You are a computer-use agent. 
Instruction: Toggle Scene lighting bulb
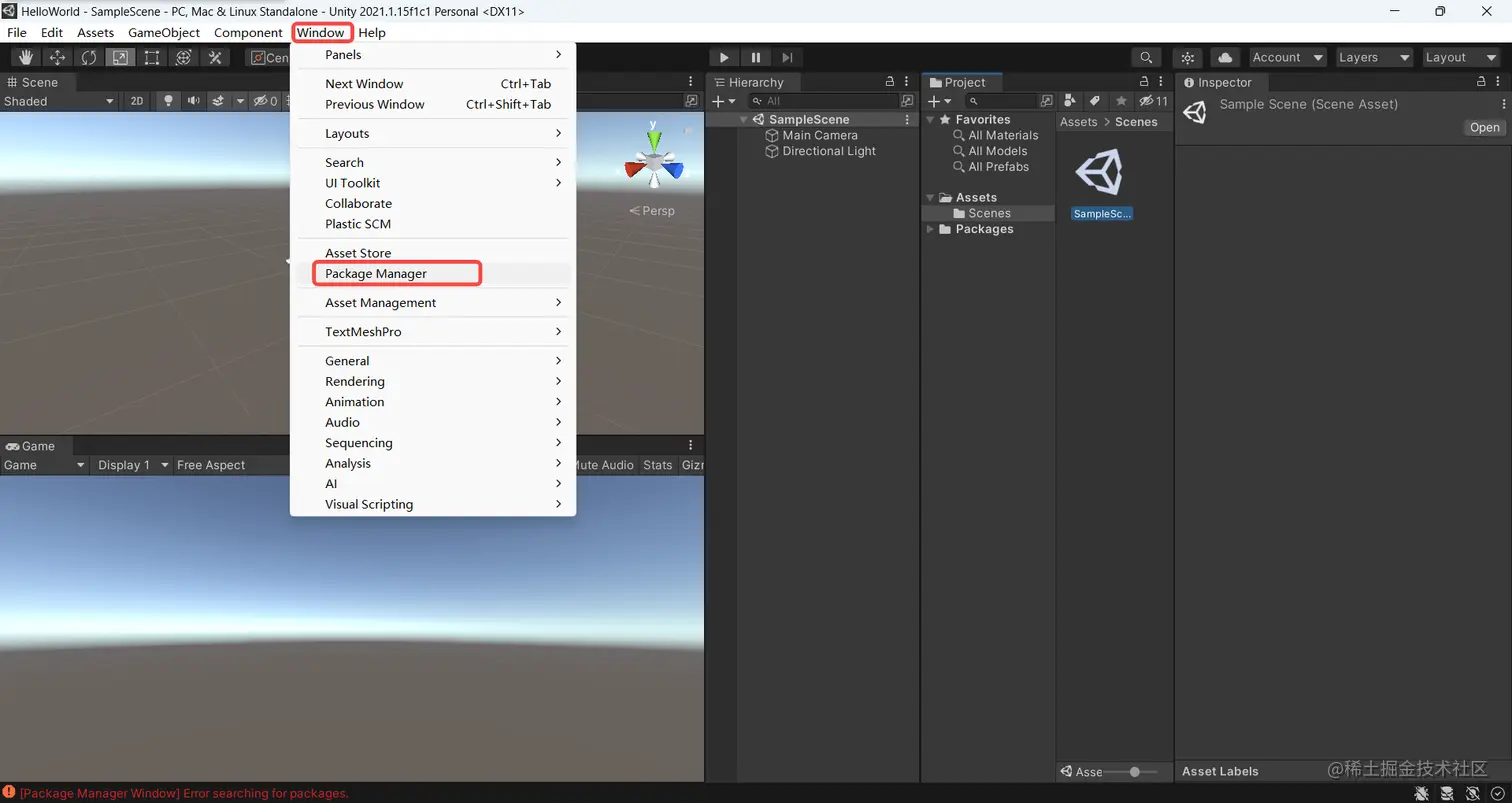click(168, 101)
